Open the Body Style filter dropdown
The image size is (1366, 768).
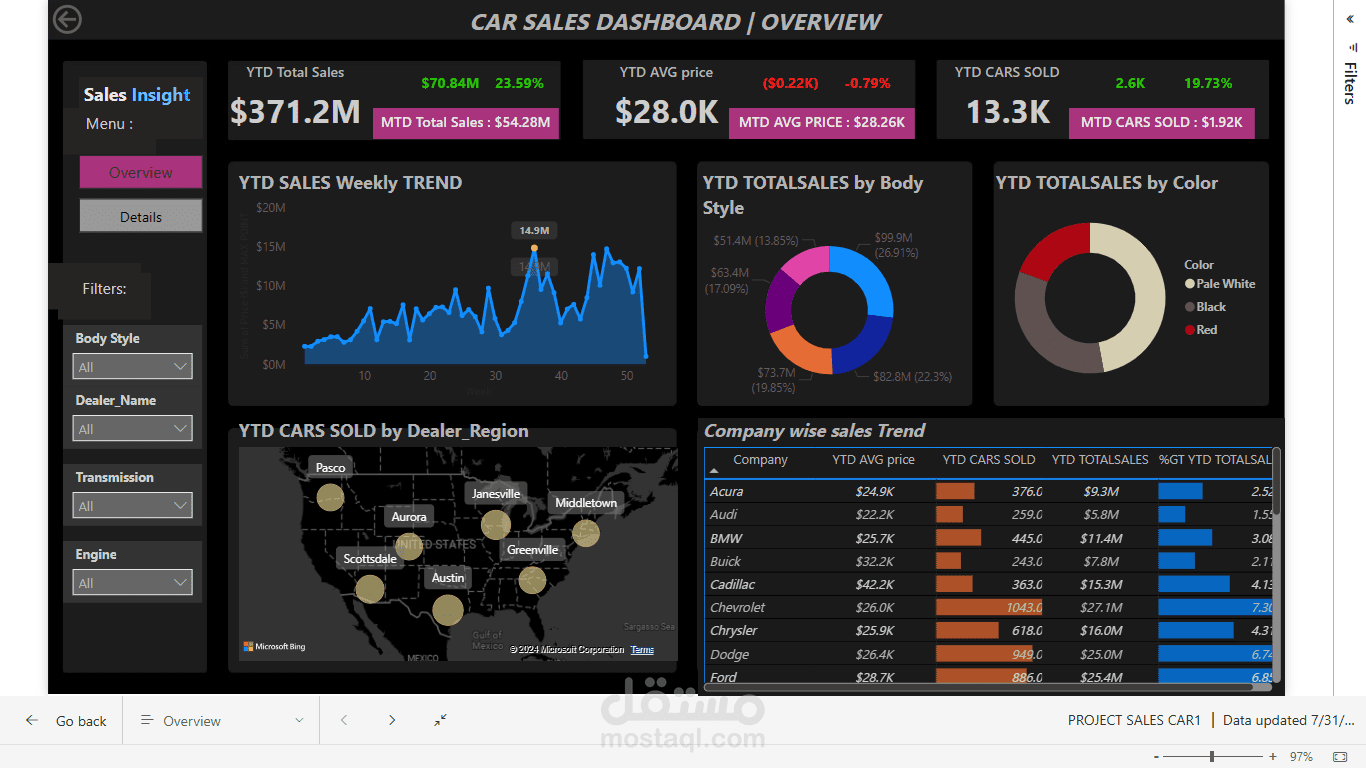click(x=132, y=367)
